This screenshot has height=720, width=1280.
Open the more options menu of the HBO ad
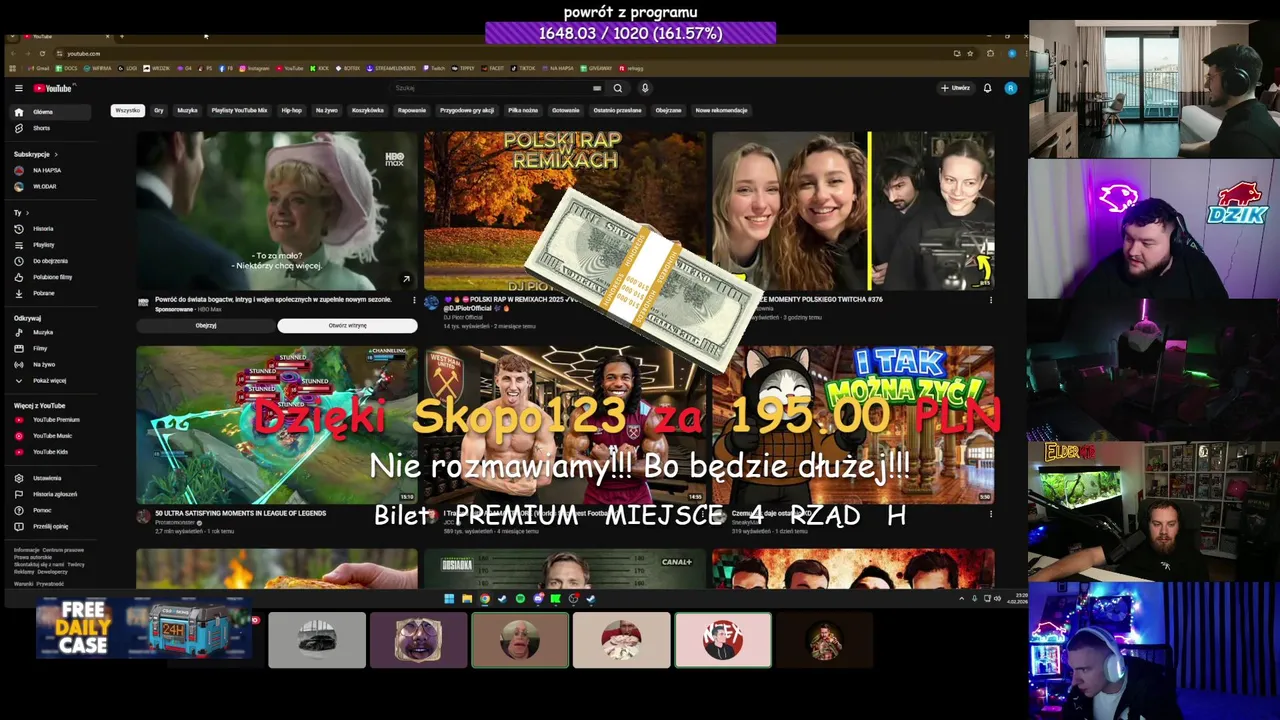[414, 300]
